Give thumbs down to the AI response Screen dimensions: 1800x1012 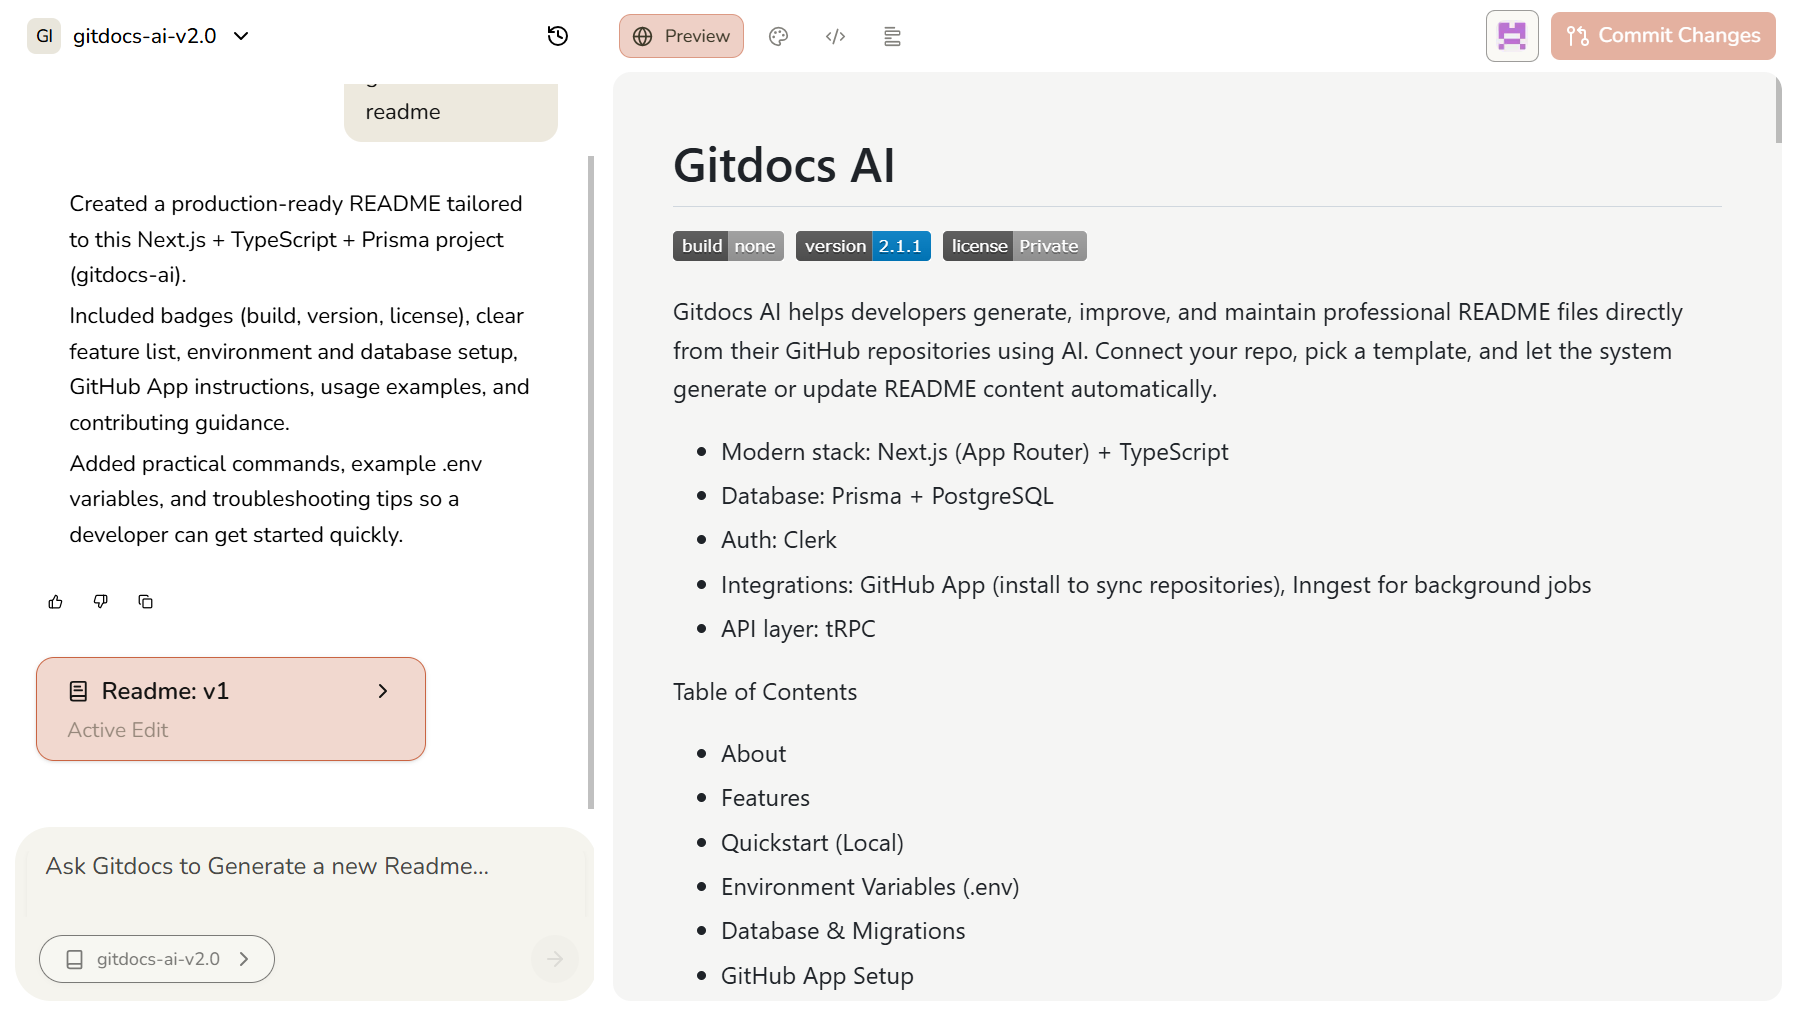pyautogui.click(x=100, y=601)
